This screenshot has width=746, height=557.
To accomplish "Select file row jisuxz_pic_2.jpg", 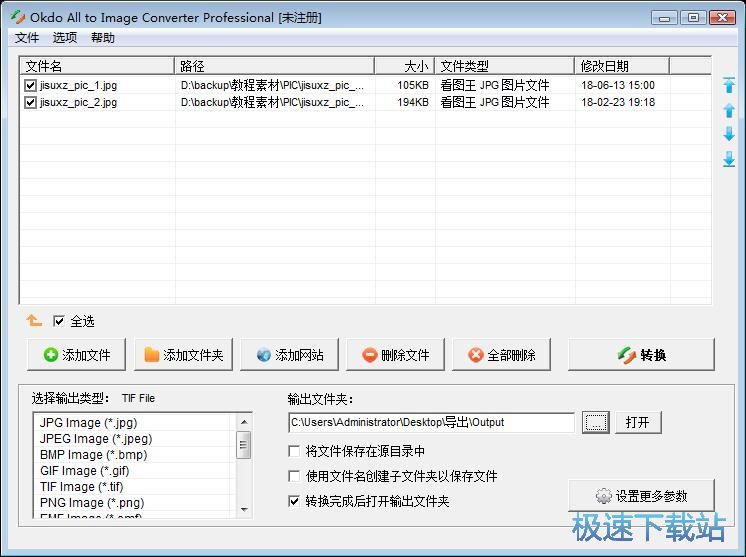I will tap(365, 102).
